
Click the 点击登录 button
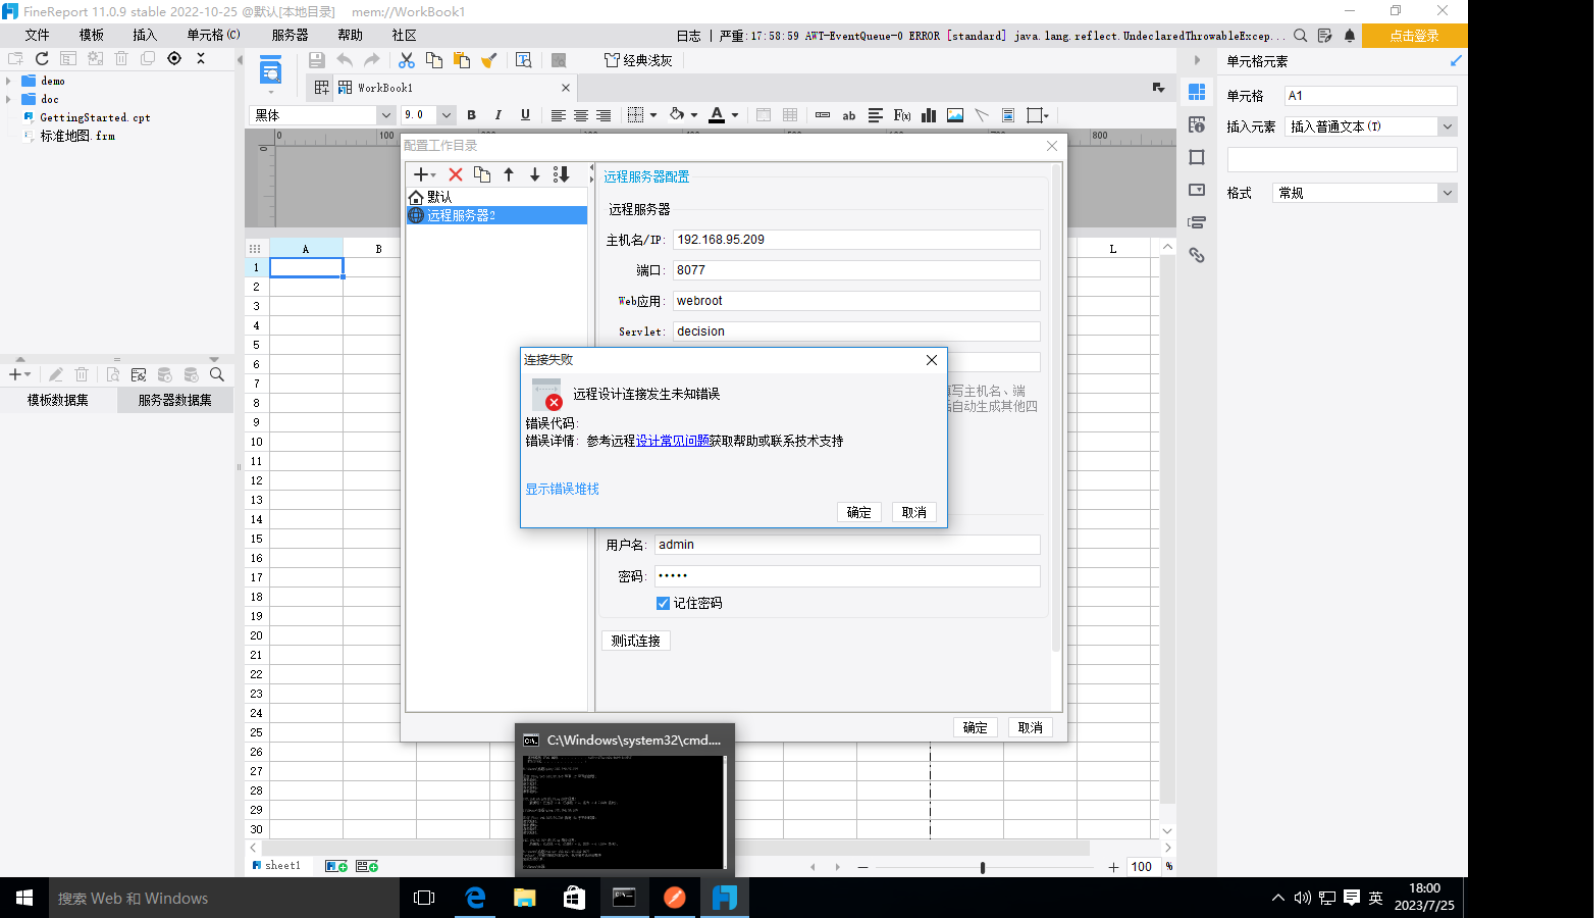click(1414, 35)
